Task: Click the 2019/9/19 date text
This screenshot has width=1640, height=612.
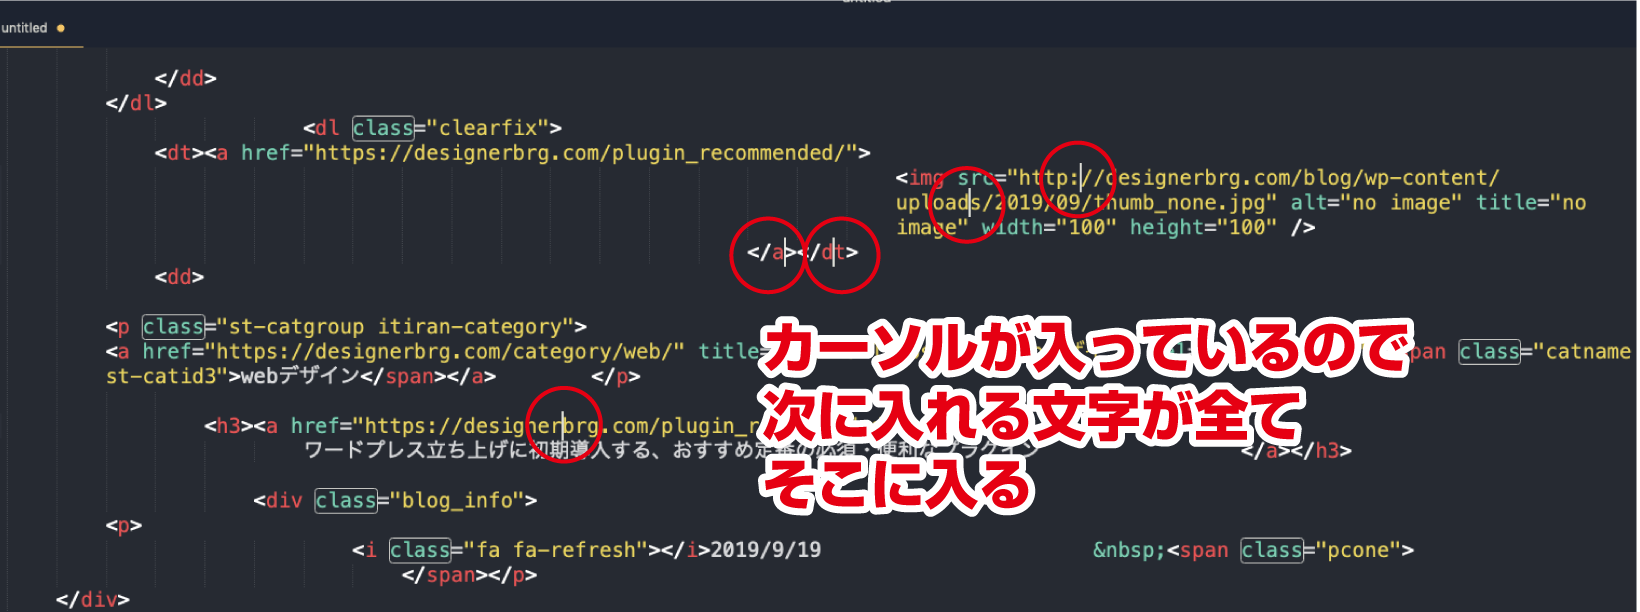Action: [765, 550]
